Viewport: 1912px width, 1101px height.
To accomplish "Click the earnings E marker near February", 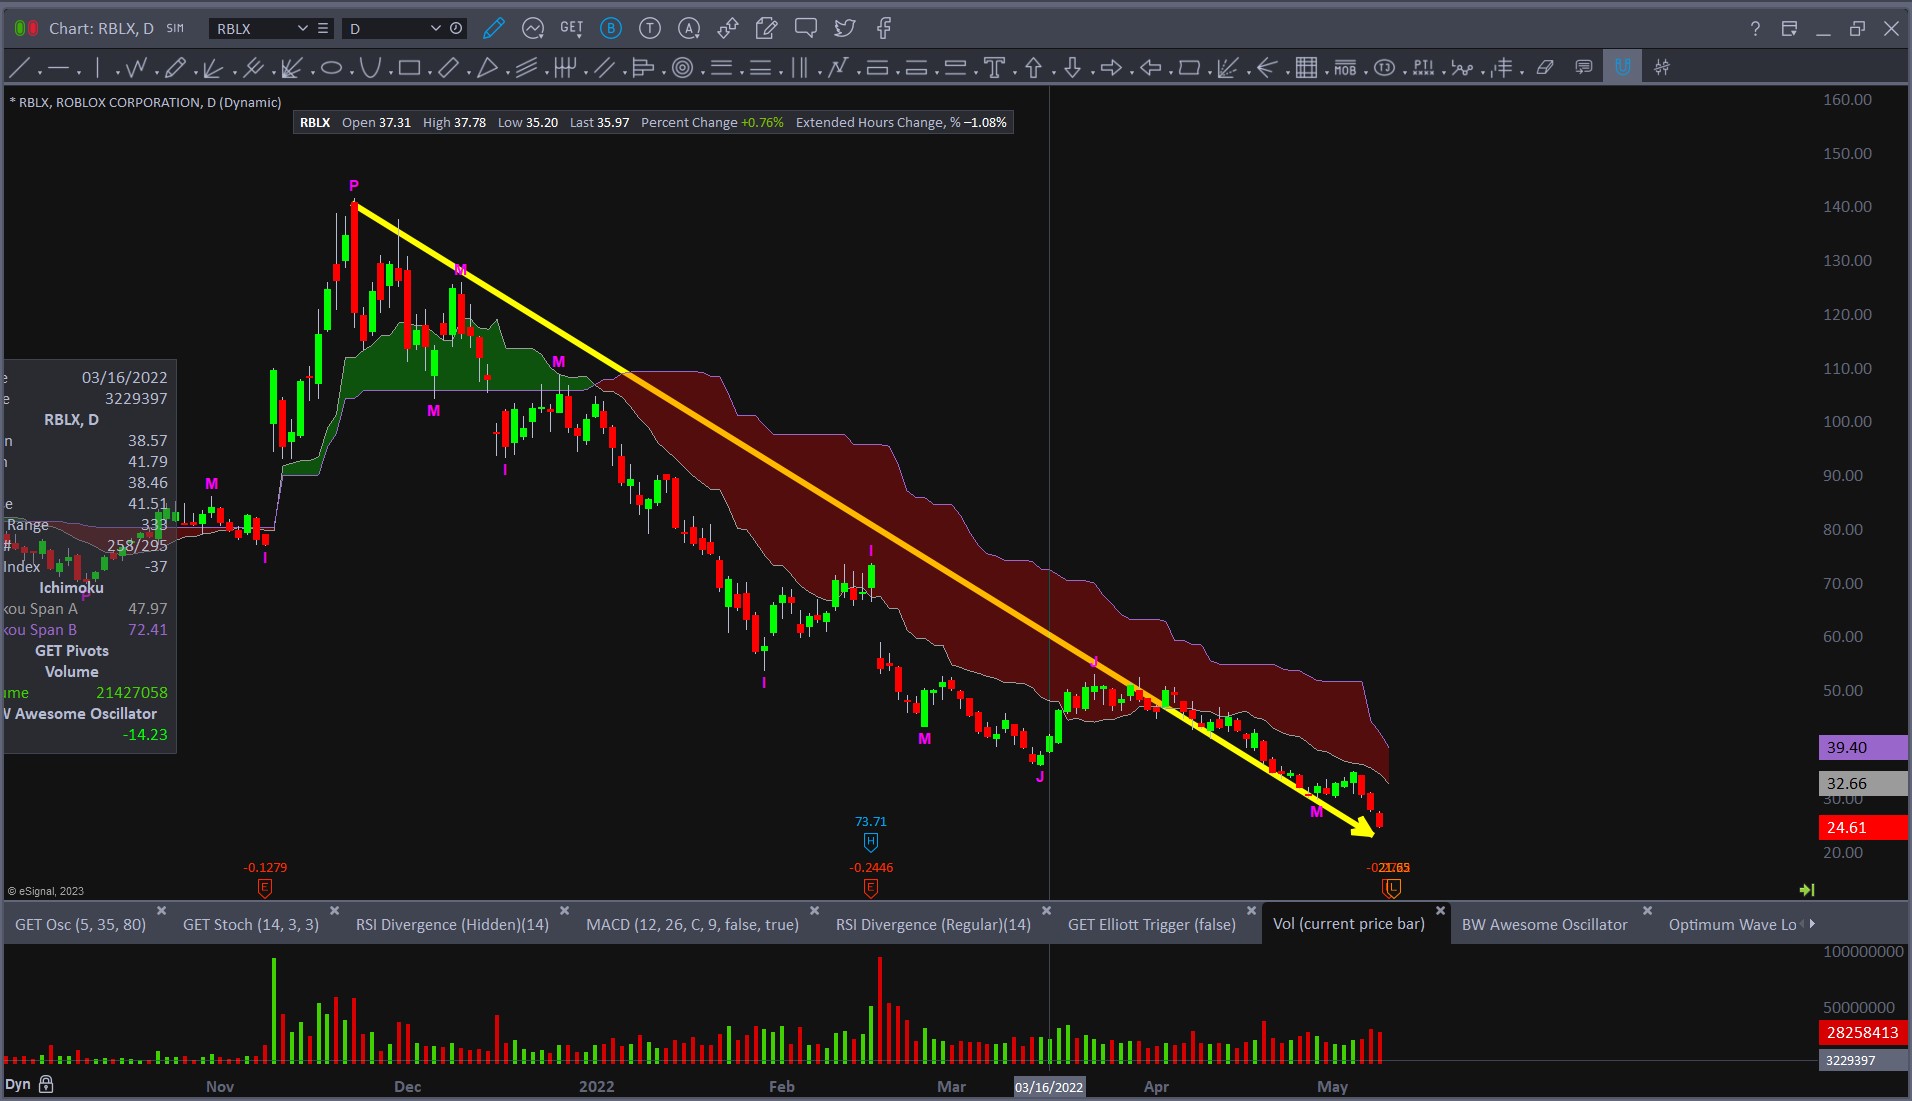I will point(871,888).
